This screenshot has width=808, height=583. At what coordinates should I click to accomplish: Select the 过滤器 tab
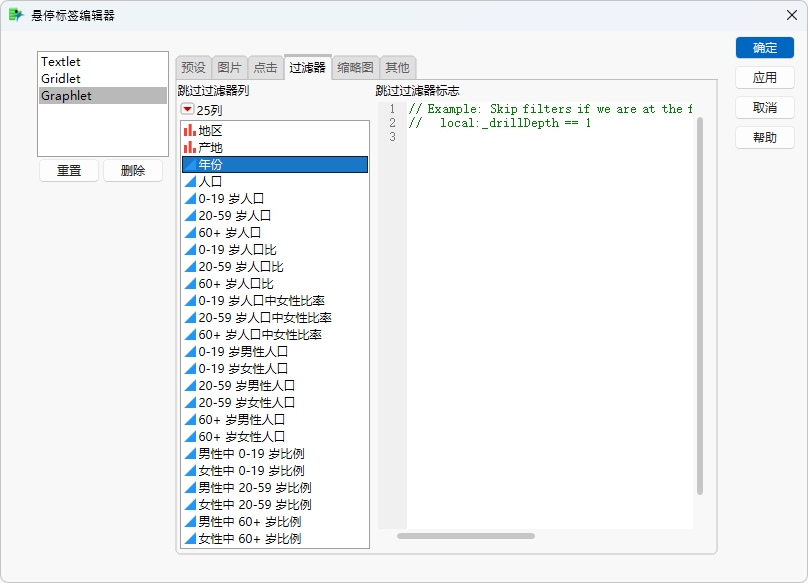click(307, 68)
